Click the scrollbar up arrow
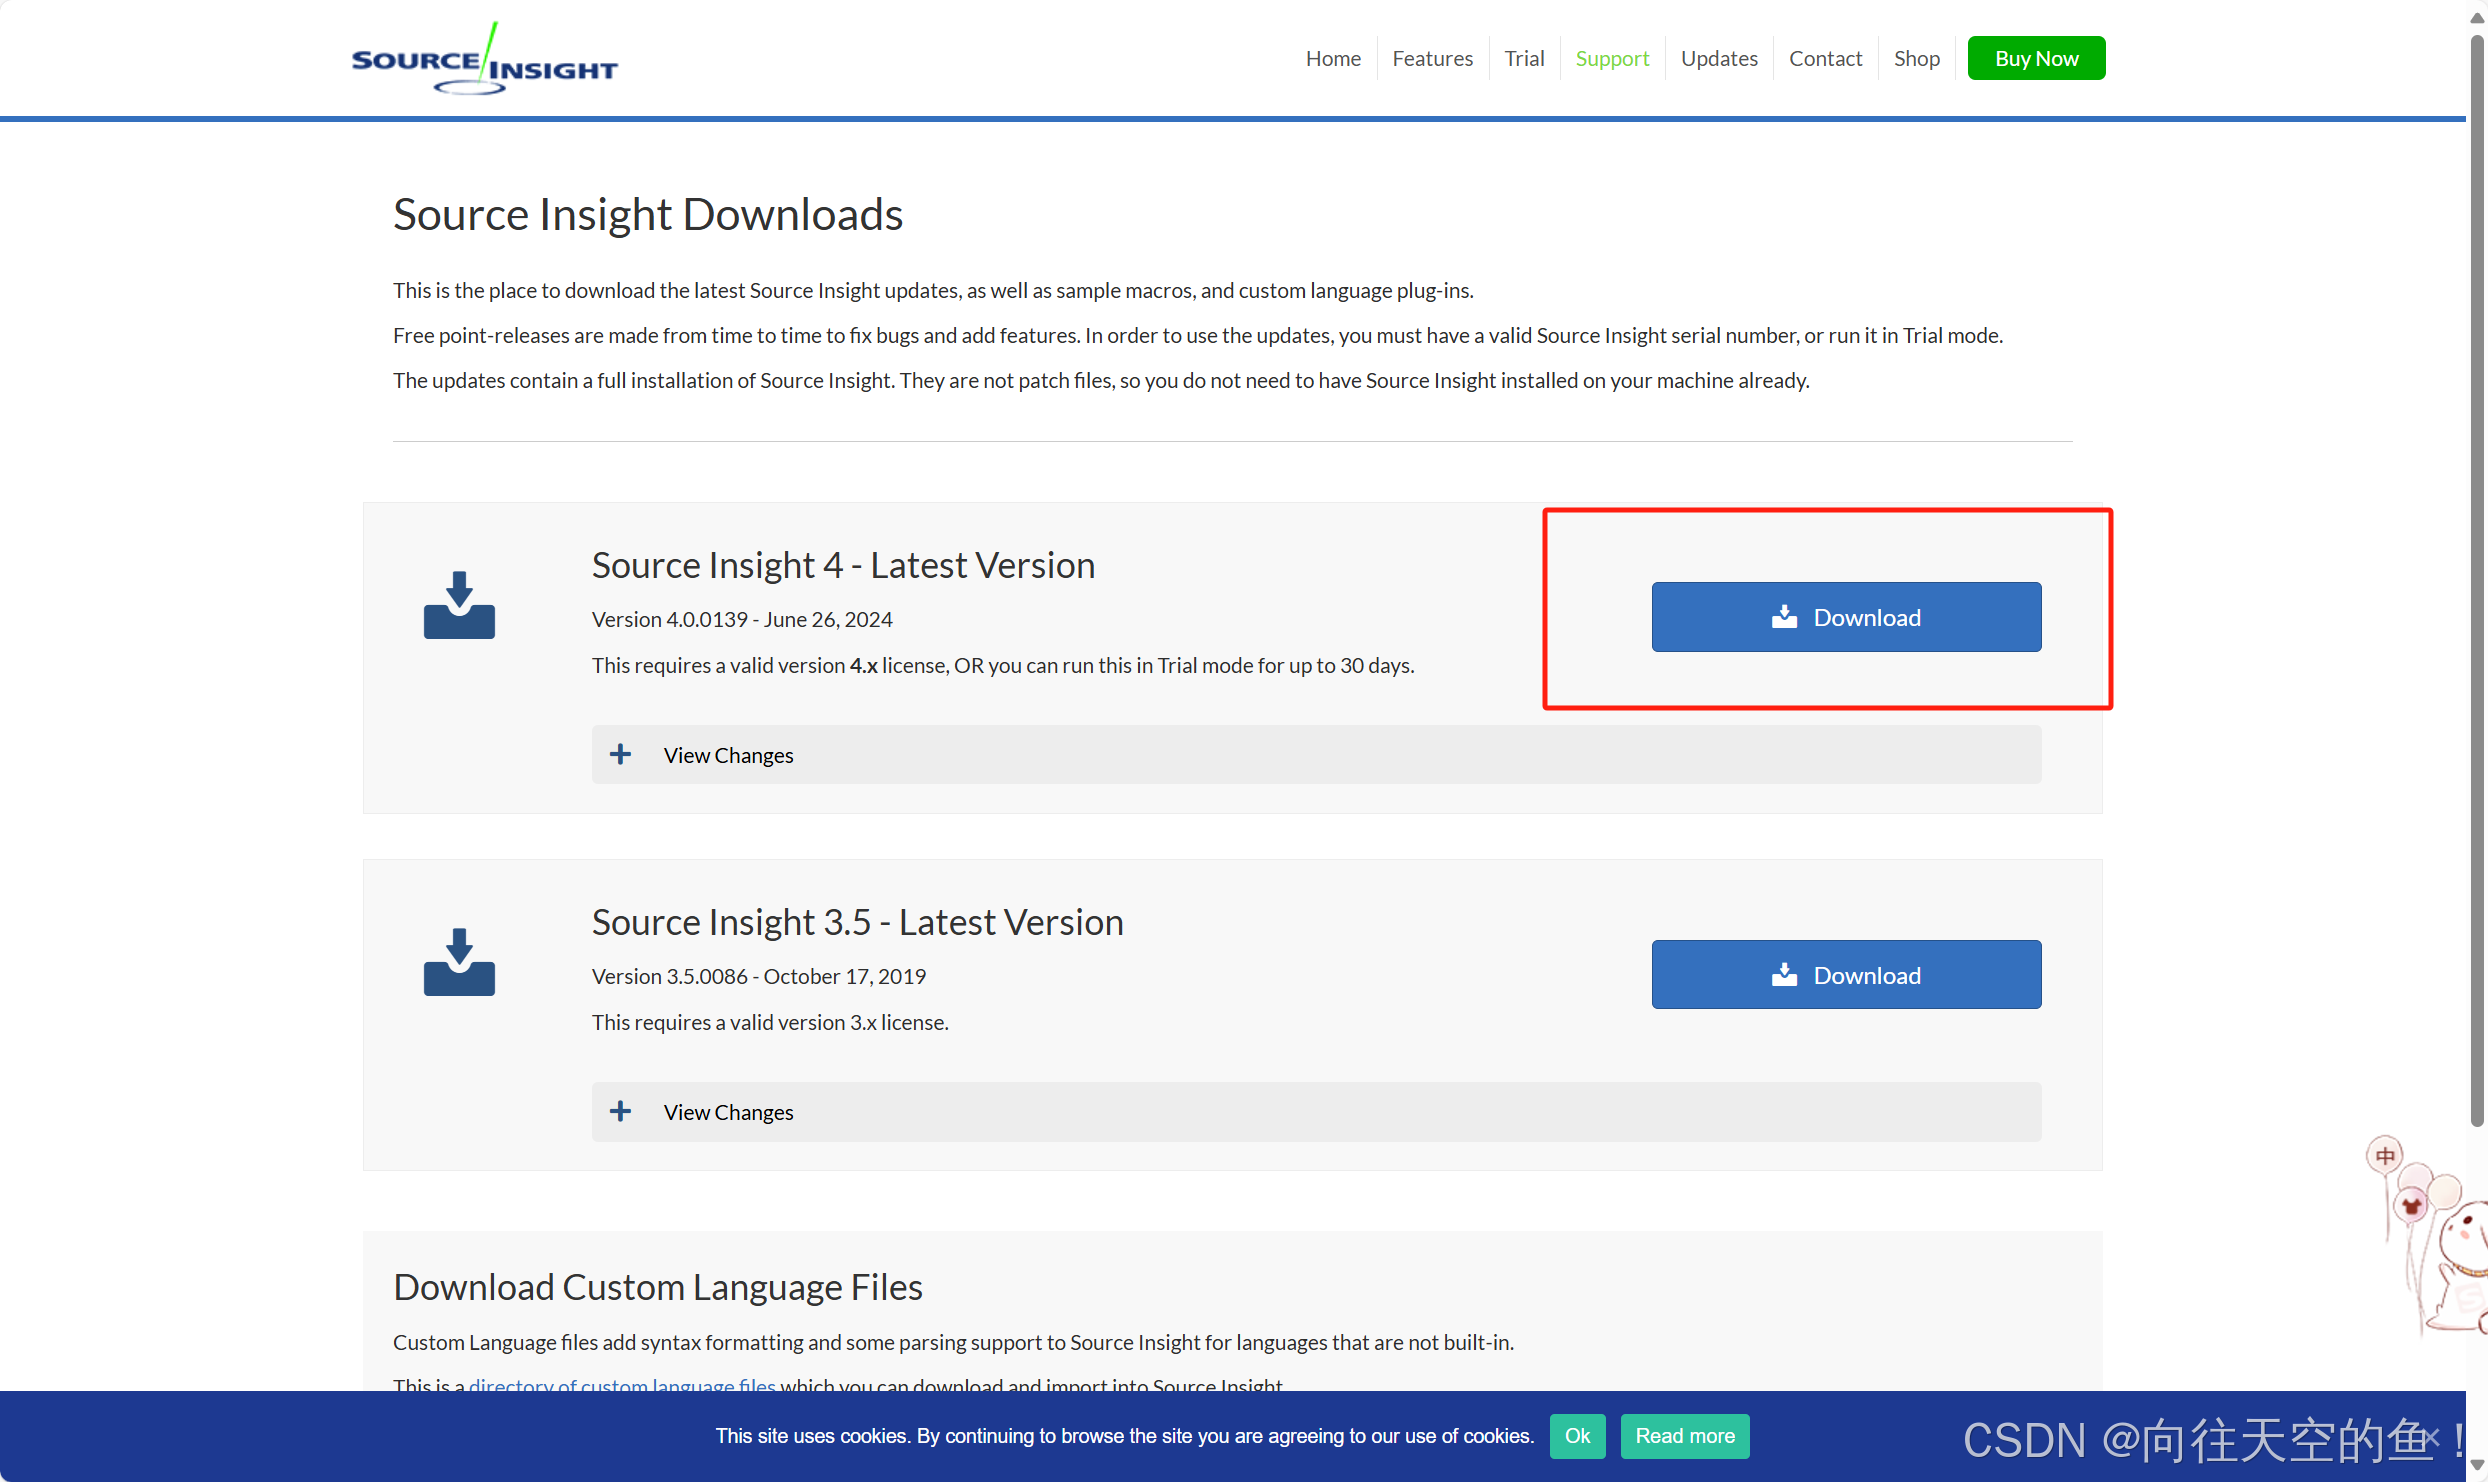The width and height of the screenshot is (2488, 1482). pos(2477,16)
